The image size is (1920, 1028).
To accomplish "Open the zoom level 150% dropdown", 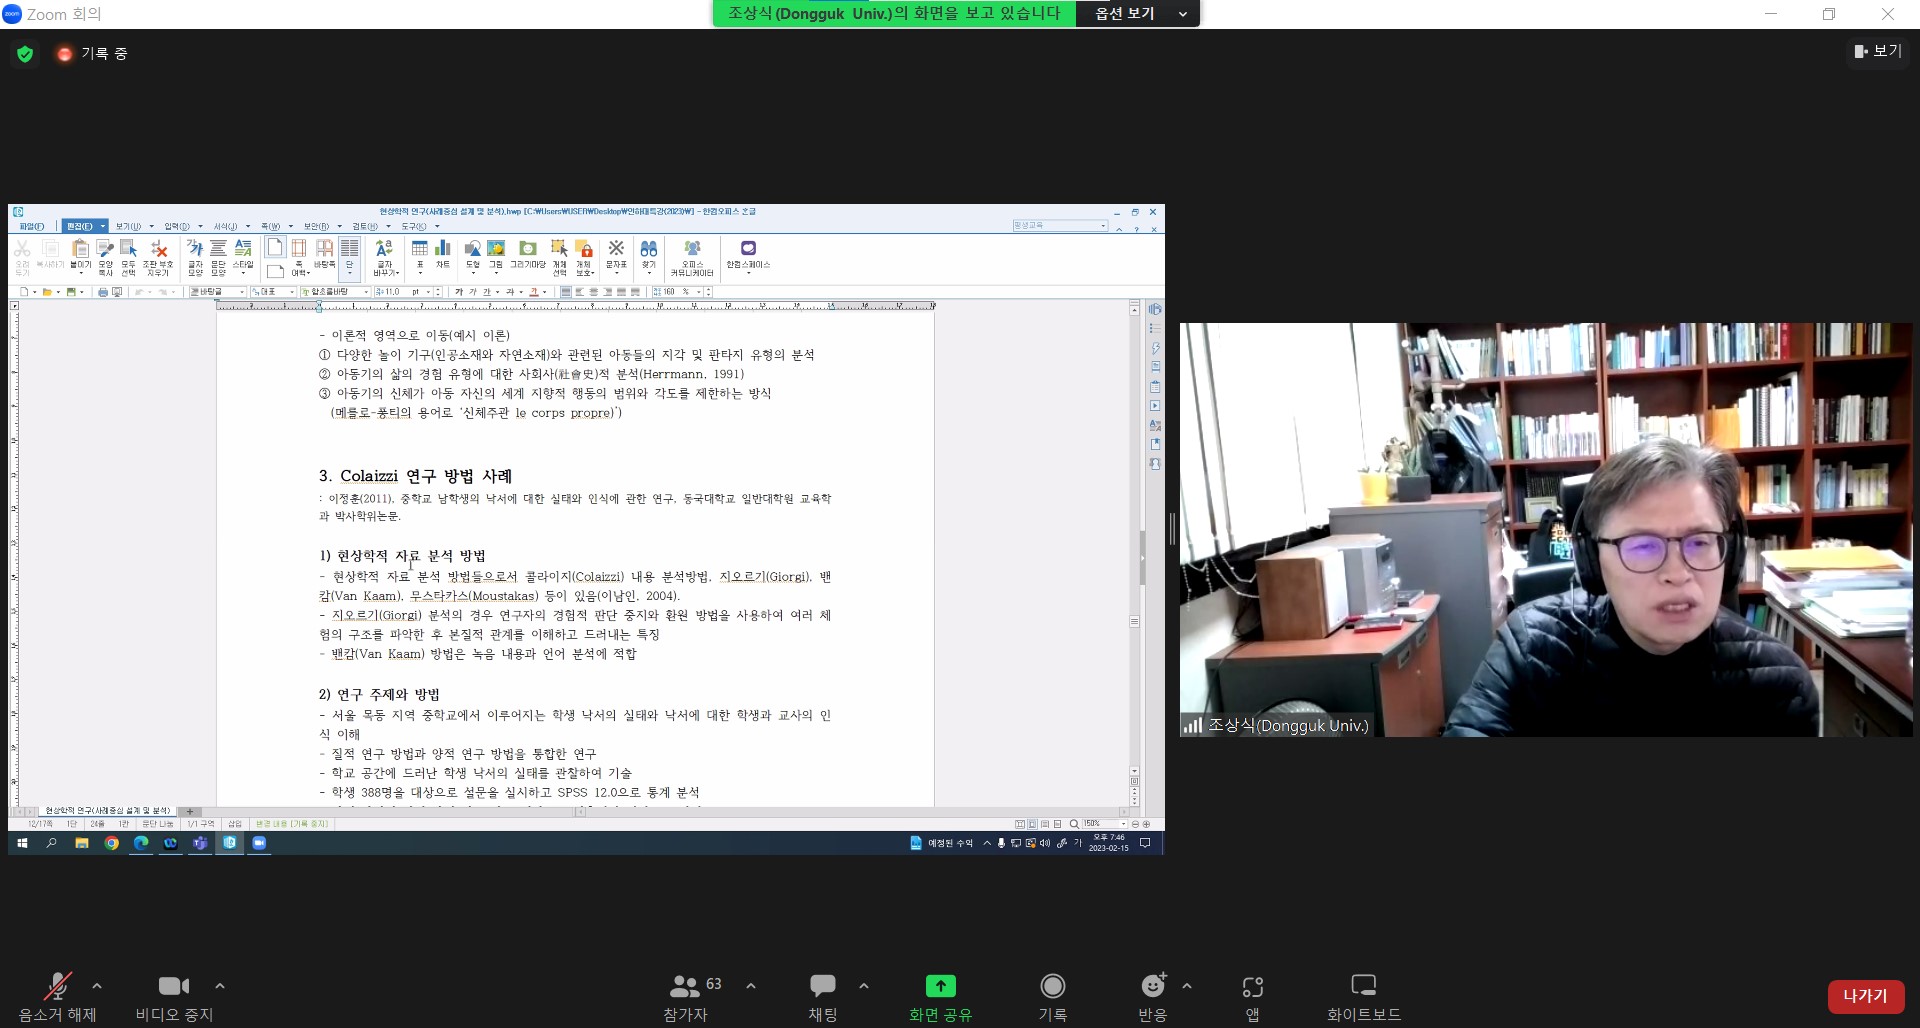I will coord(1104,824).
